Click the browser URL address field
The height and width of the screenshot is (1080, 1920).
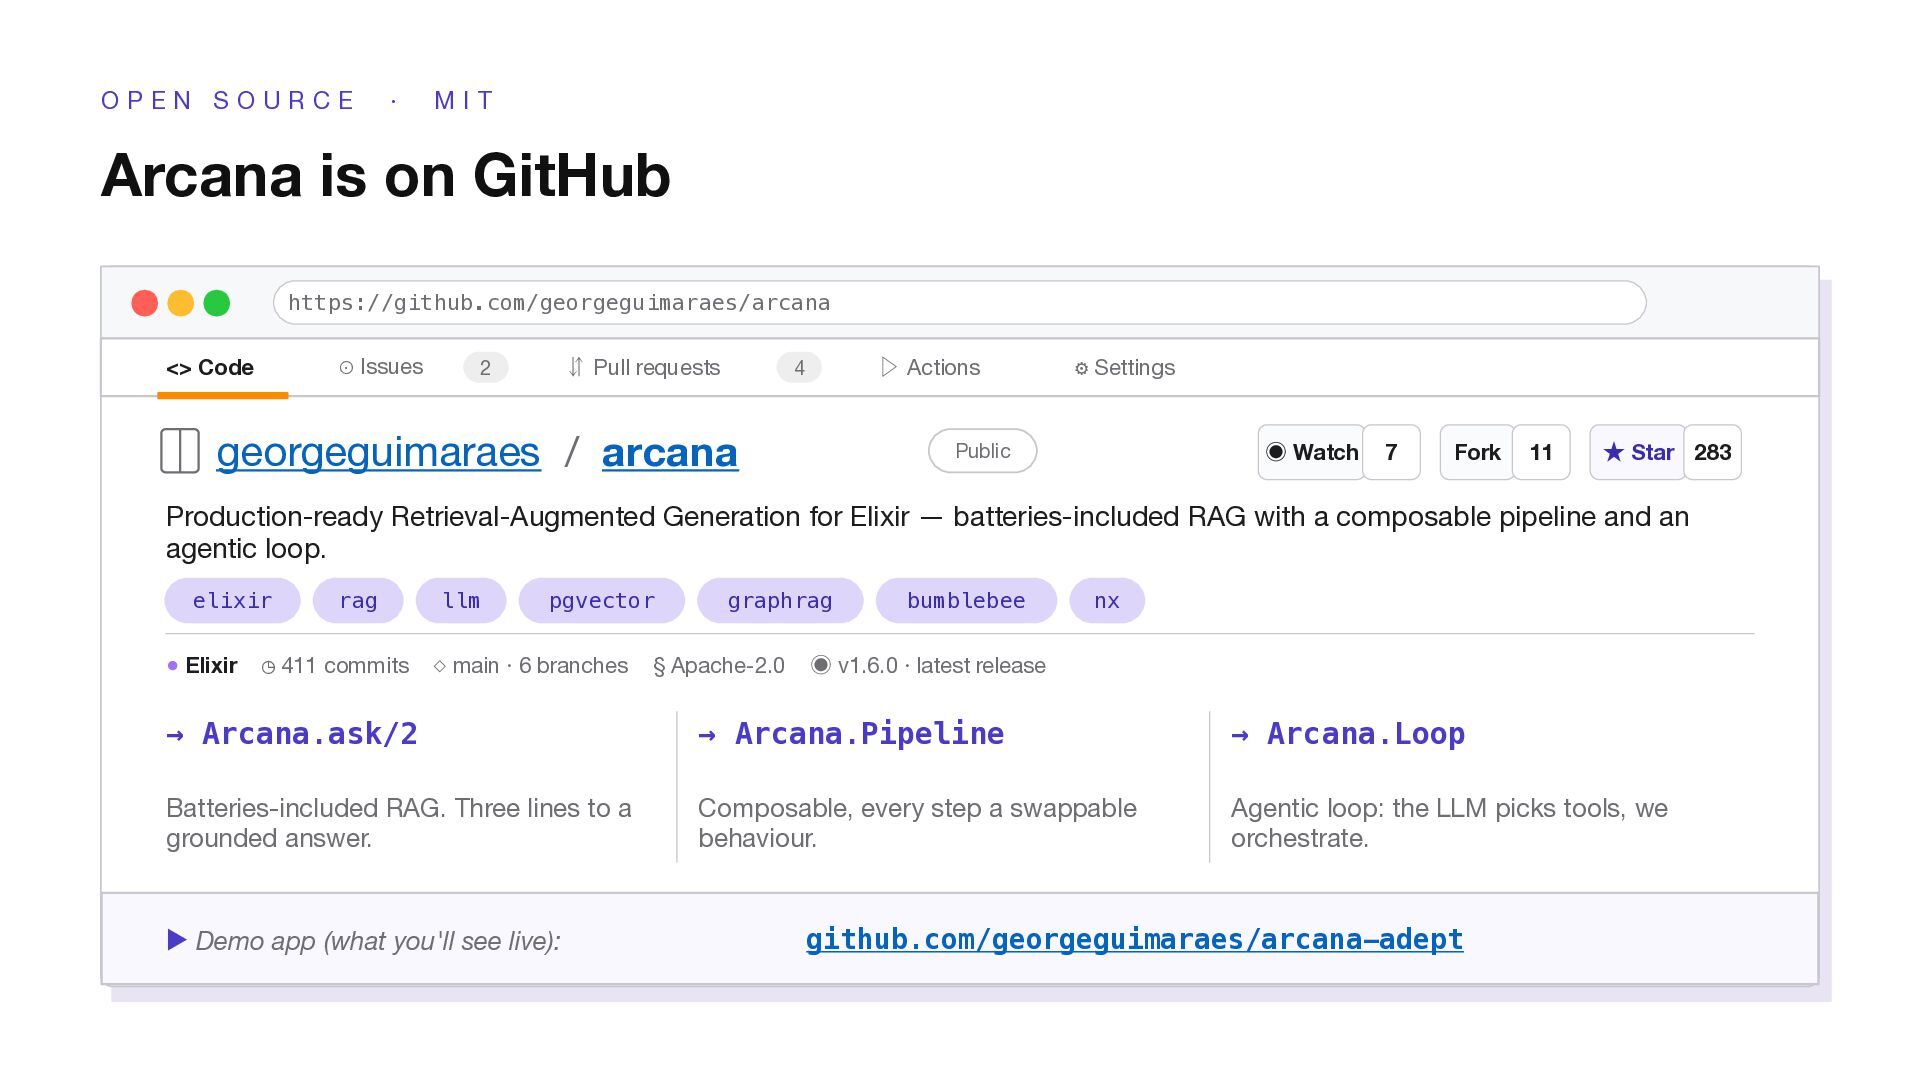(958, 303)
